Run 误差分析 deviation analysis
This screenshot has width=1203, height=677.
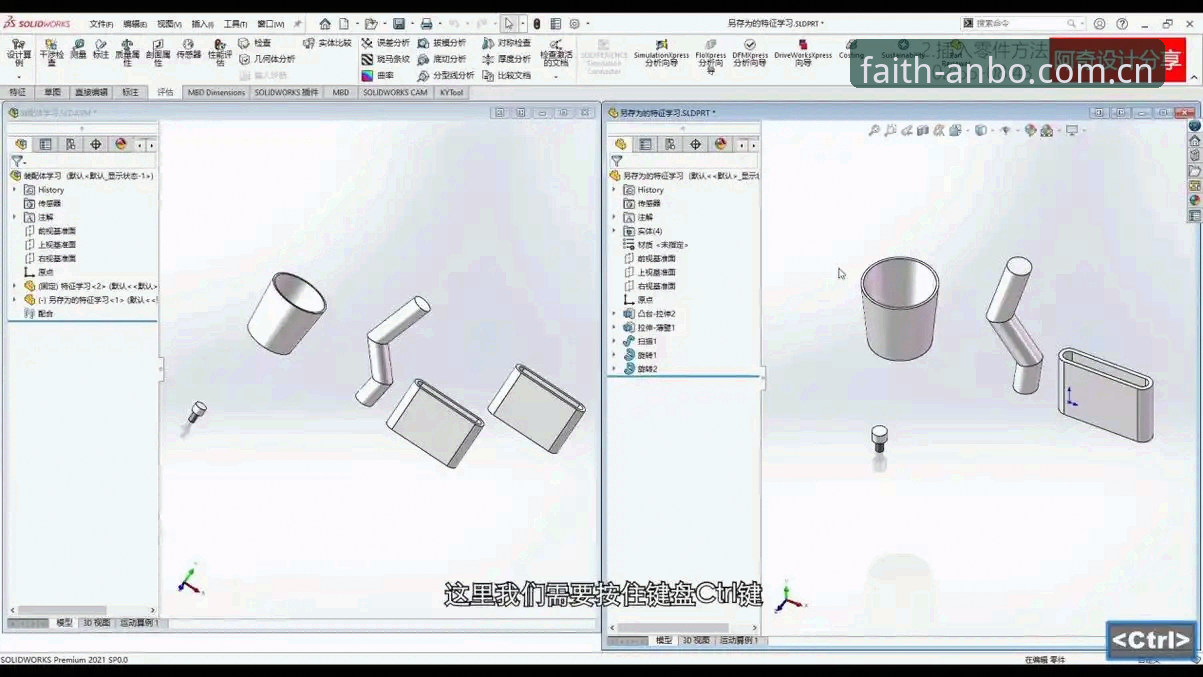386,43
